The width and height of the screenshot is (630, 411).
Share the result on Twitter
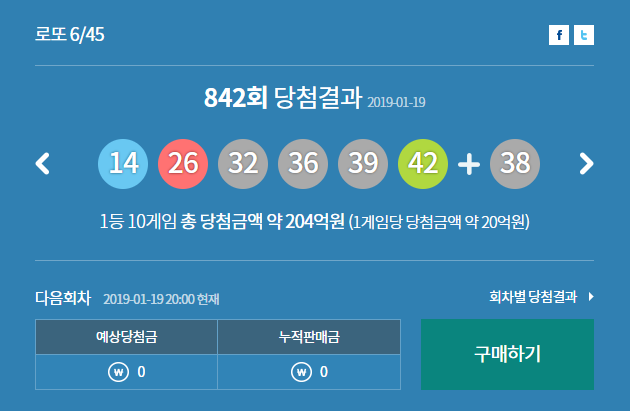(584, 35)
